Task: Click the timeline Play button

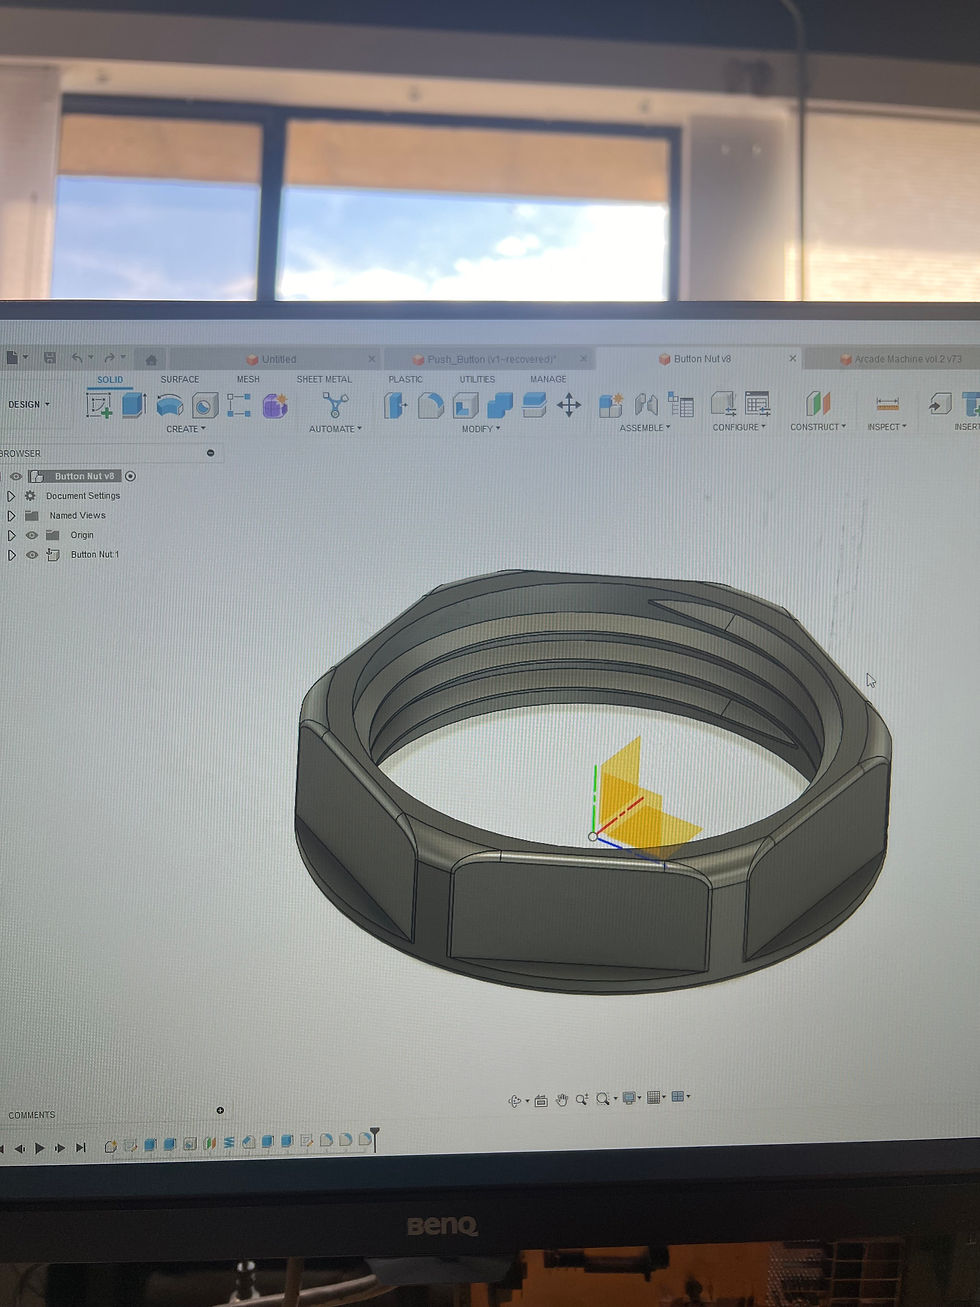Action: [x=40, y=1148]
